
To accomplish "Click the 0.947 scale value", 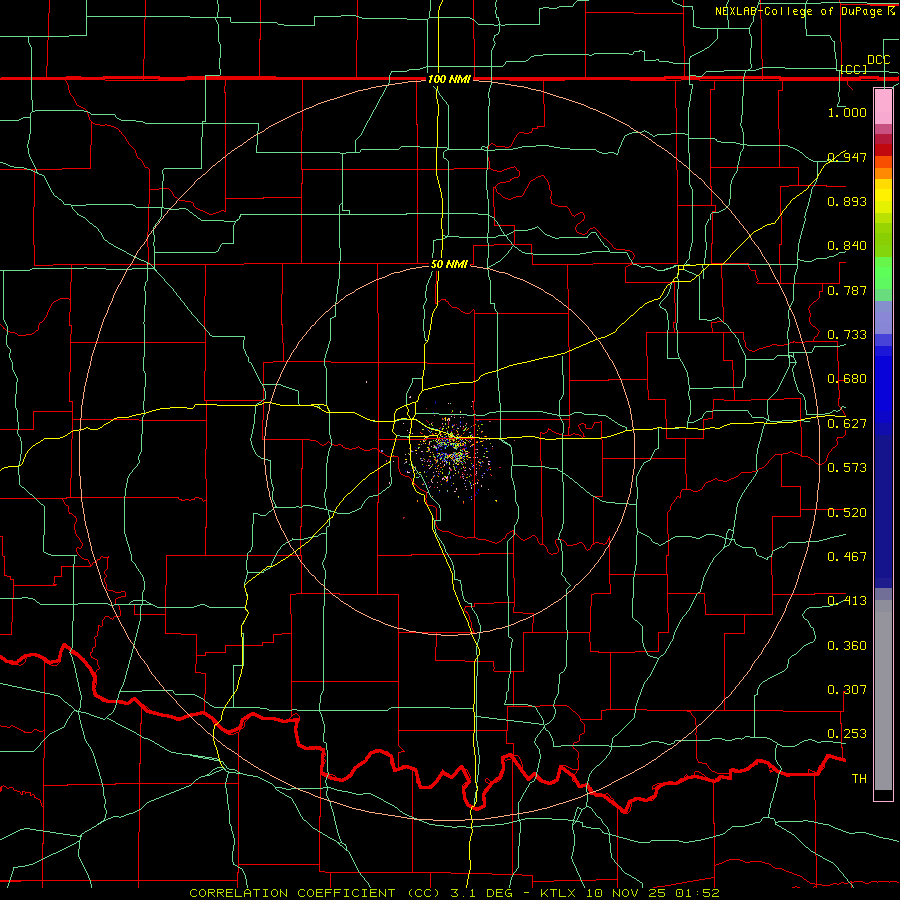I will coord(847,157).
